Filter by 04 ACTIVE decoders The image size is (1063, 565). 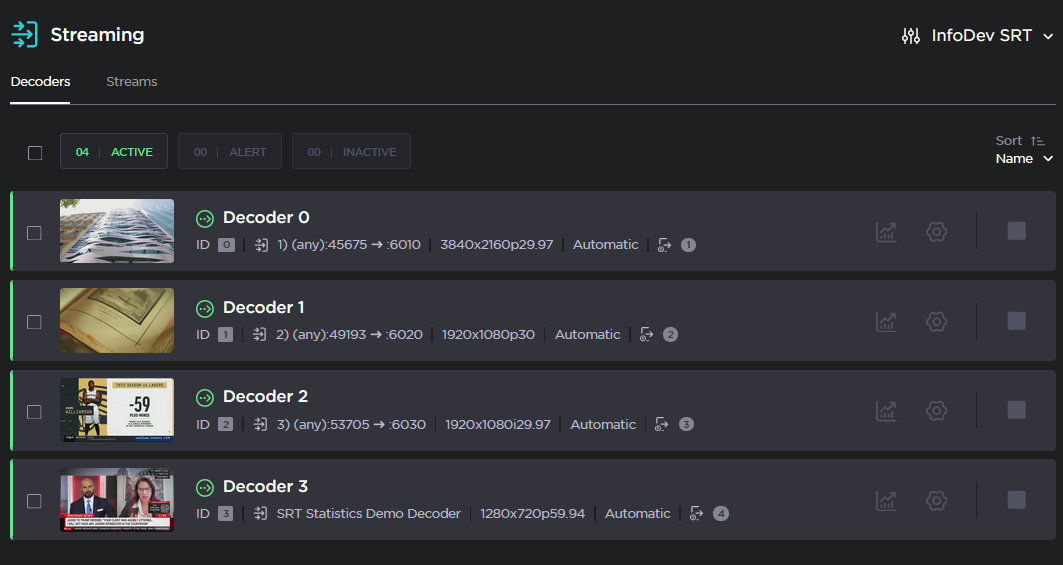(114, 152)
